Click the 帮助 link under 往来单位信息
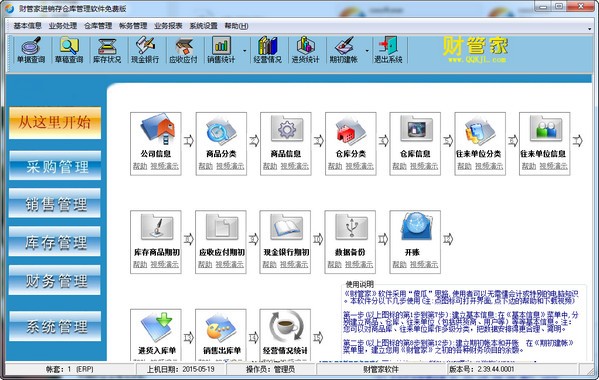 529,166
